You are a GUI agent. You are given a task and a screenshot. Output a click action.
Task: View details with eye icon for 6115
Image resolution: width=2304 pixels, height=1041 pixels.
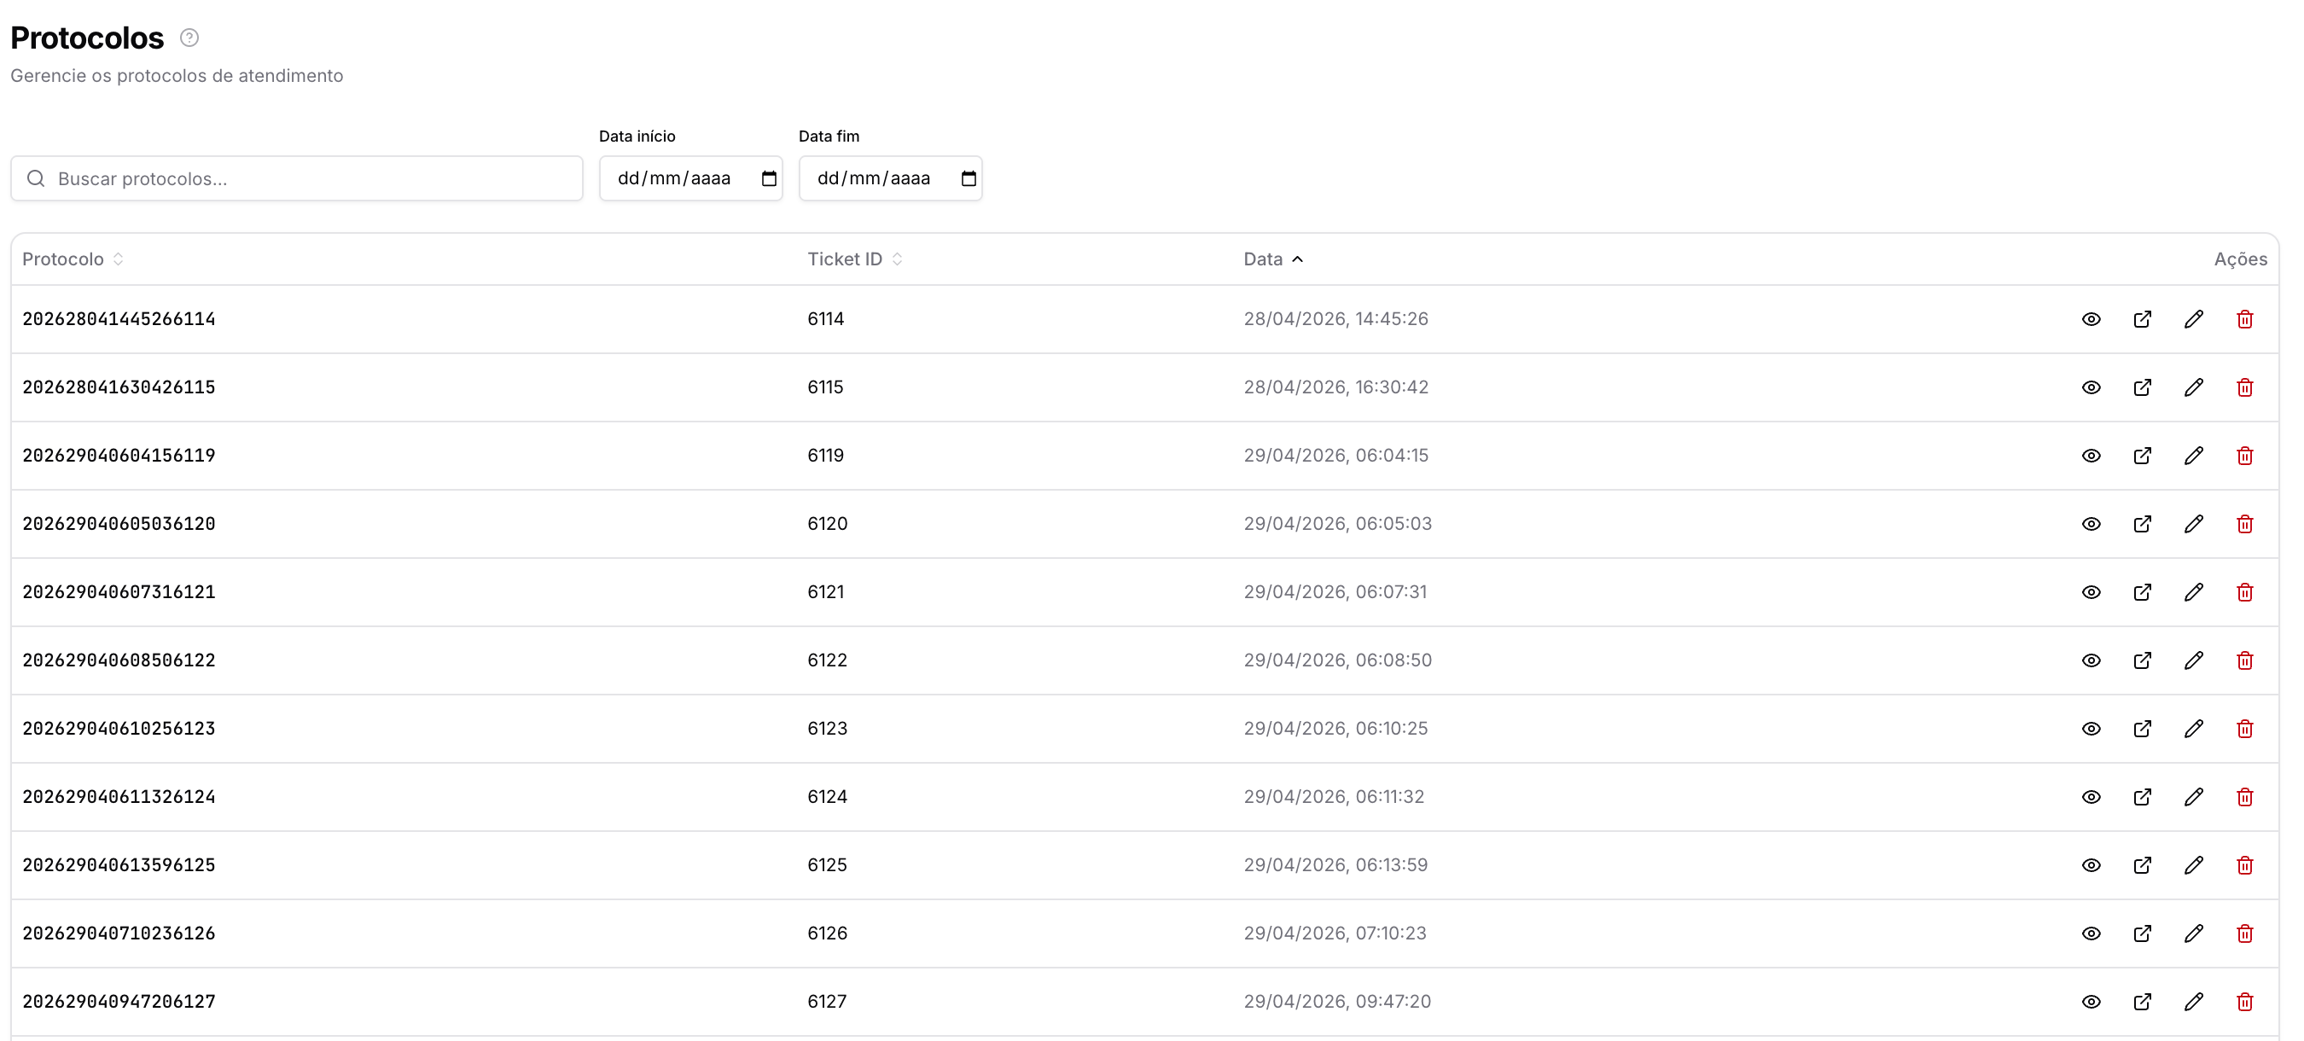tap(2091, 387)
